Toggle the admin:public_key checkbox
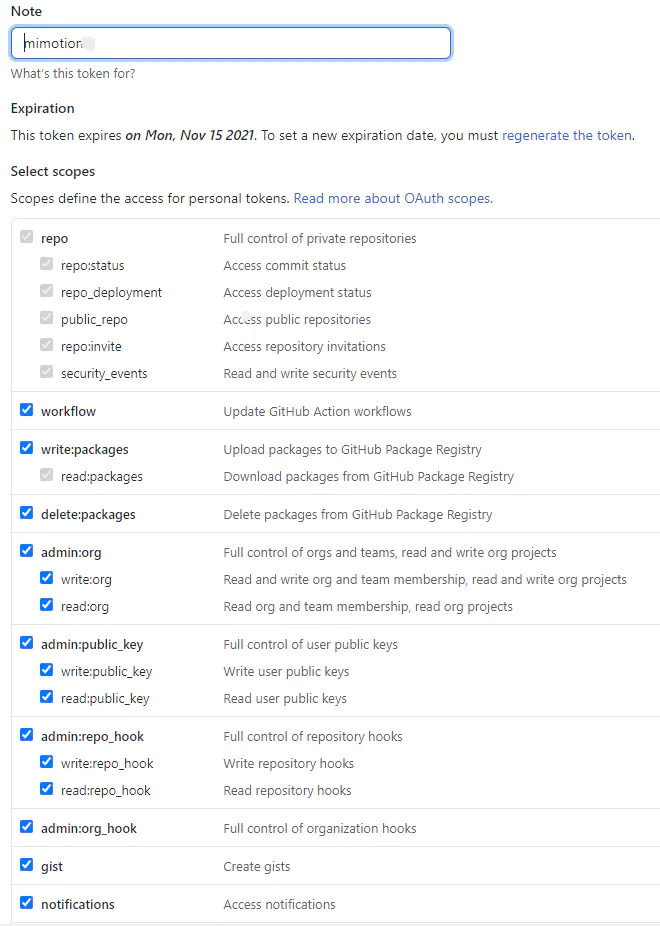The width and height of the screenshot is (660, 926). pyautogui.click(x=27, y=644)
